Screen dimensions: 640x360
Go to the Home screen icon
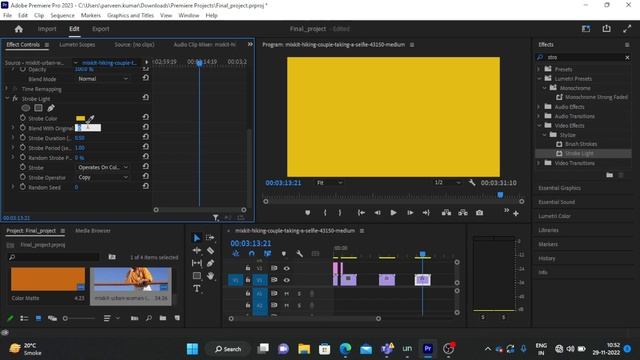click(19, 29)
